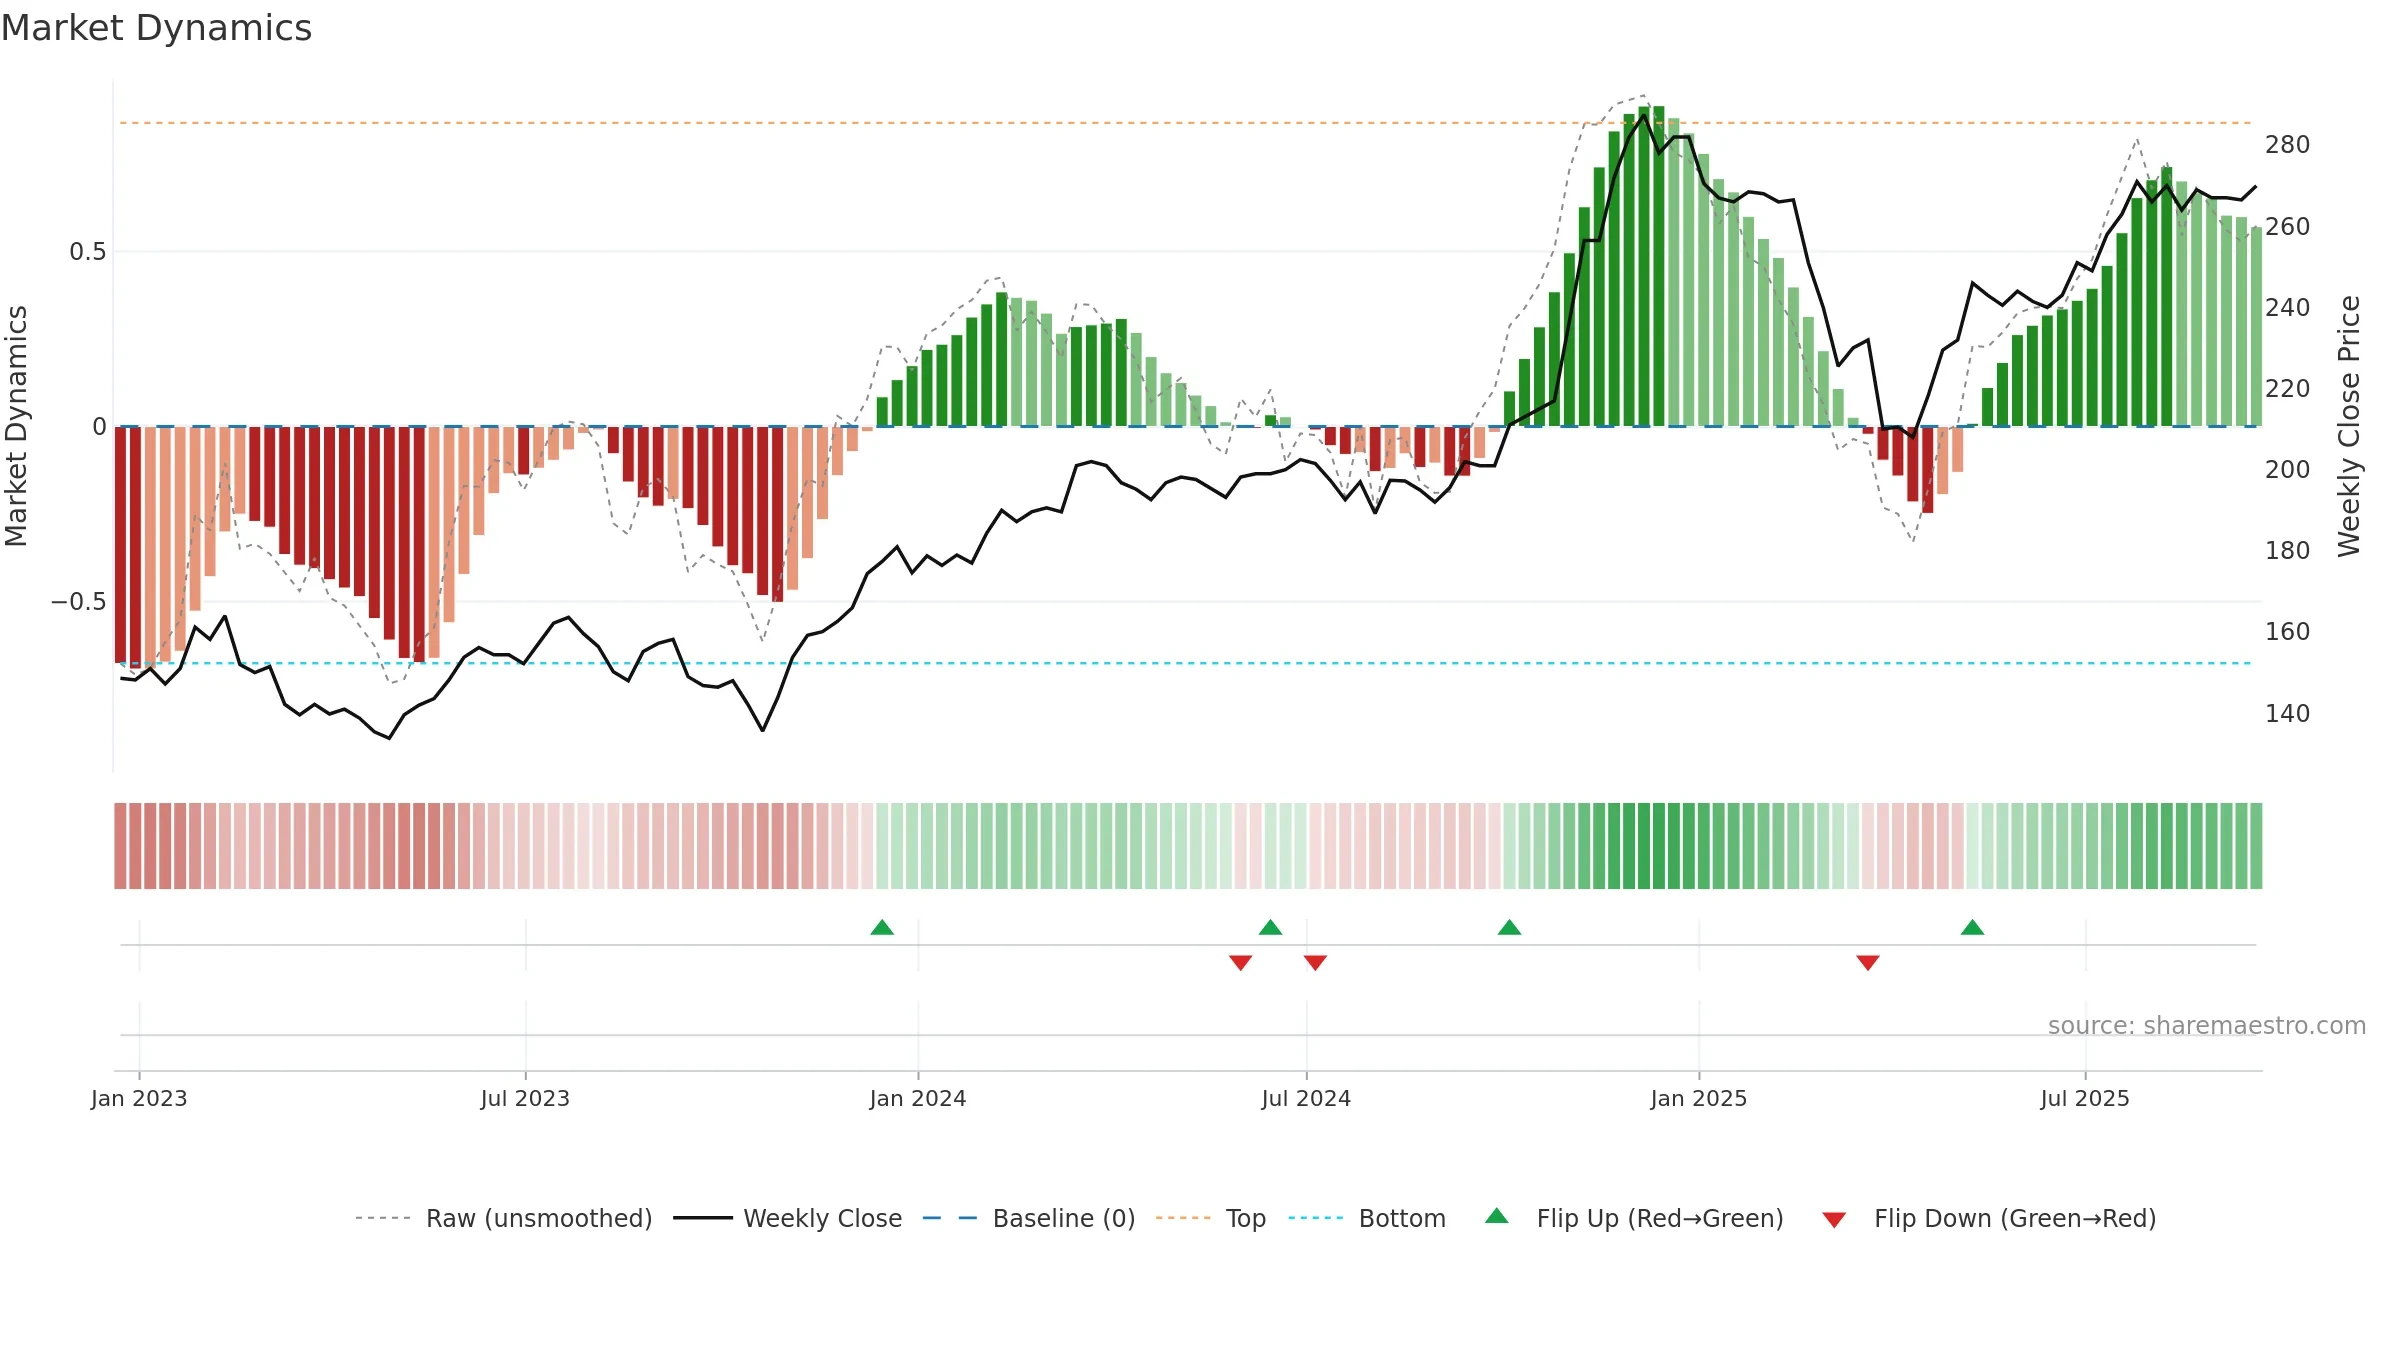Toggle the Top legend entry

click(x=1210, y=1218)
